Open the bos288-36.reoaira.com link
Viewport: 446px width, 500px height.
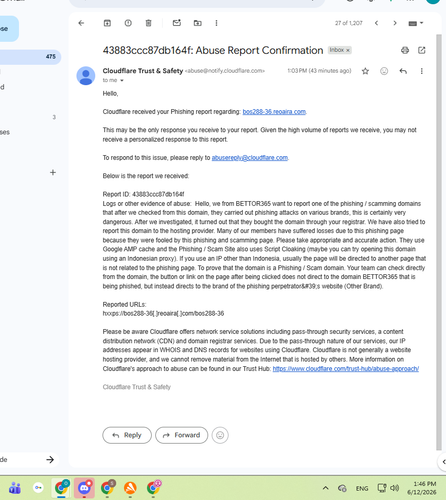(274, 112)
